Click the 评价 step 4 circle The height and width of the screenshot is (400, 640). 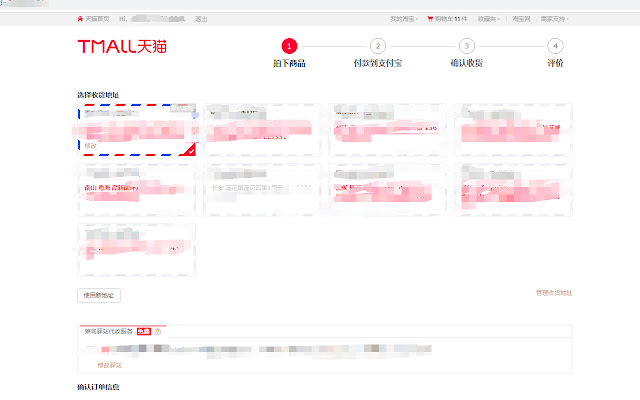click(x=555, y=46)
